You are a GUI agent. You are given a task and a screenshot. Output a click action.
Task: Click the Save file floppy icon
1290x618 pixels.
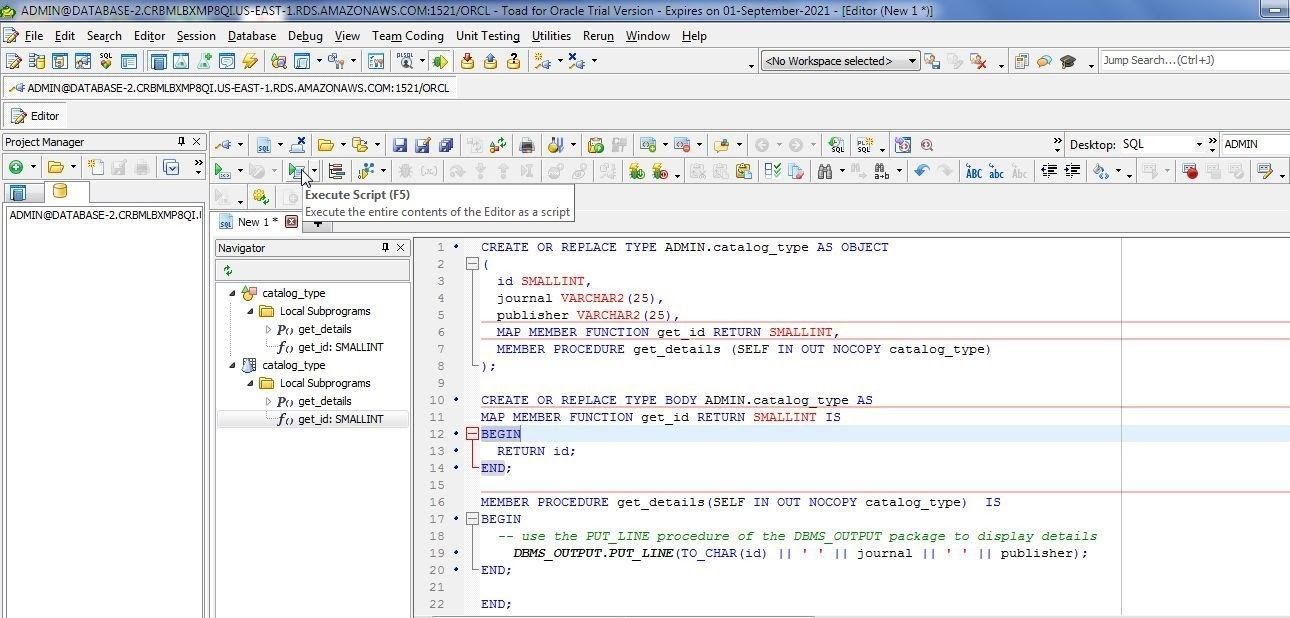[x=400, y=145]
